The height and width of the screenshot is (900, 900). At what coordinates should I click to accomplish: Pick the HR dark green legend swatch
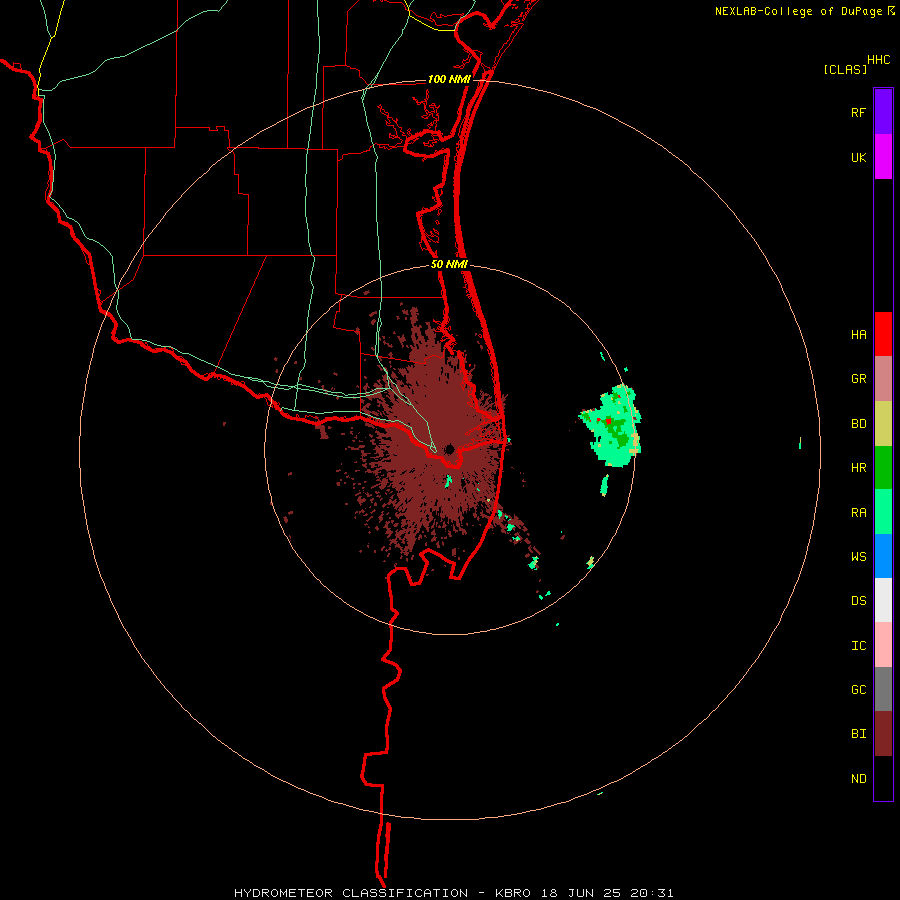pos(883,468)
